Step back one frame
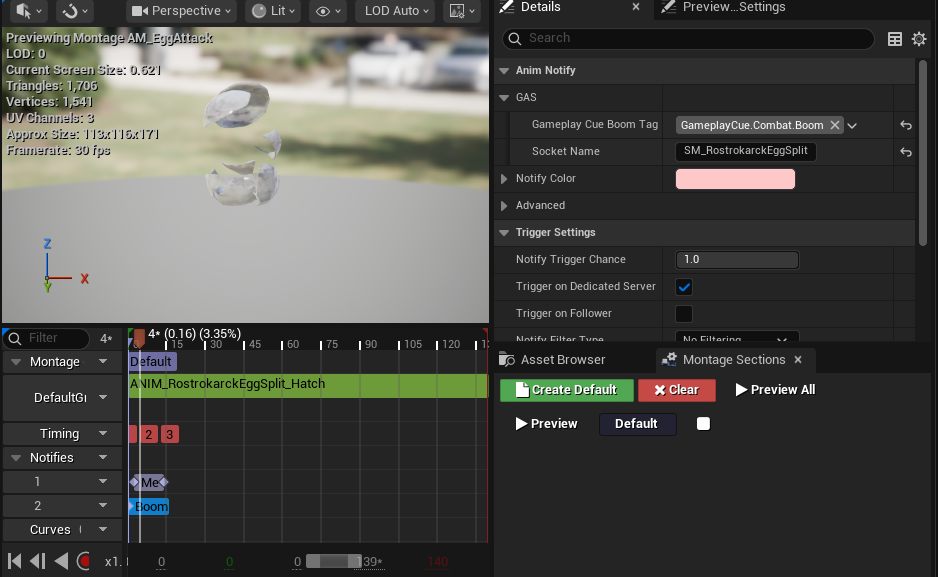 tap(38, 561)
